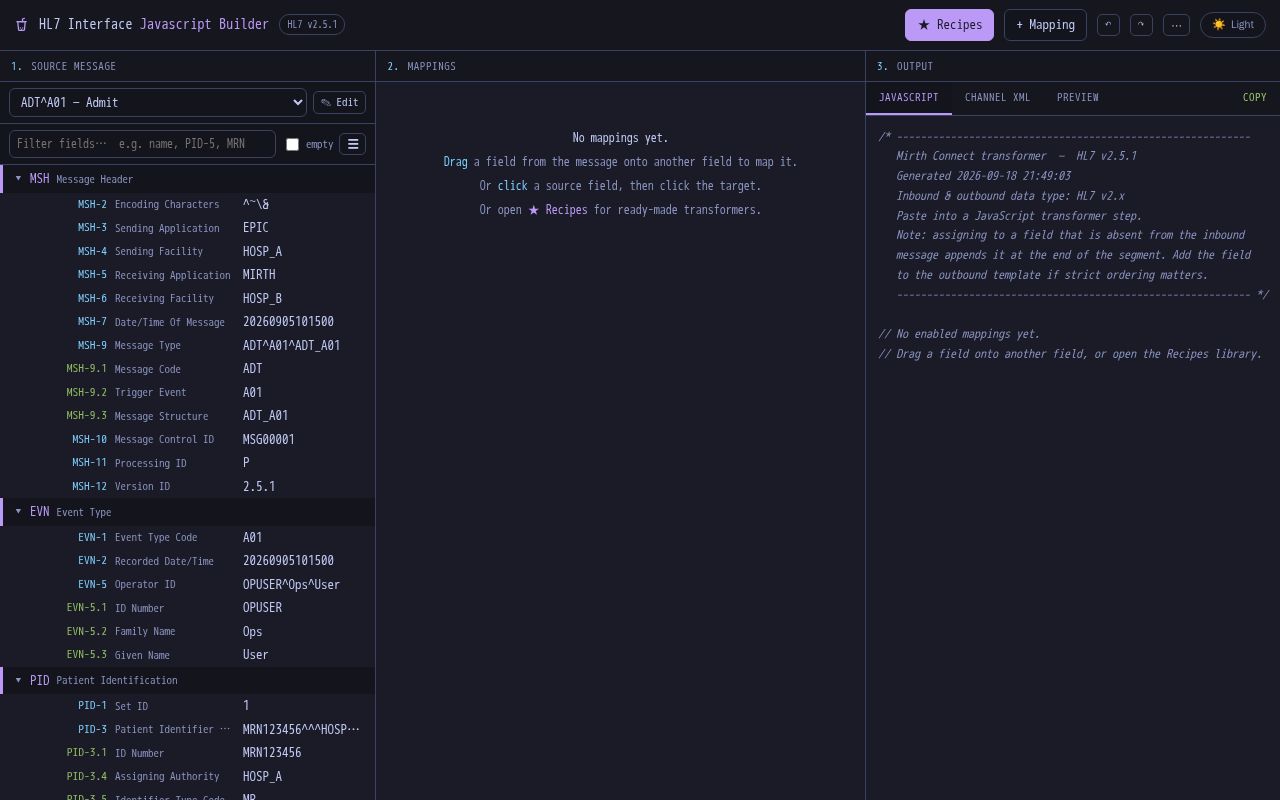The height and width of the screenshot is (800, 1280).
Task: Click the MSH-9.2 Trigger Event row
Action: pos(187,392)
